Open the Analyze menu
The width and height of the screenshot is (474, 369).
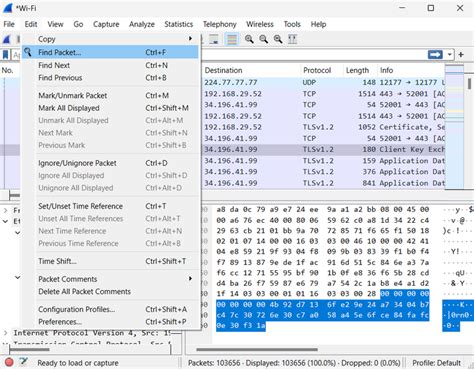point(142,24)
